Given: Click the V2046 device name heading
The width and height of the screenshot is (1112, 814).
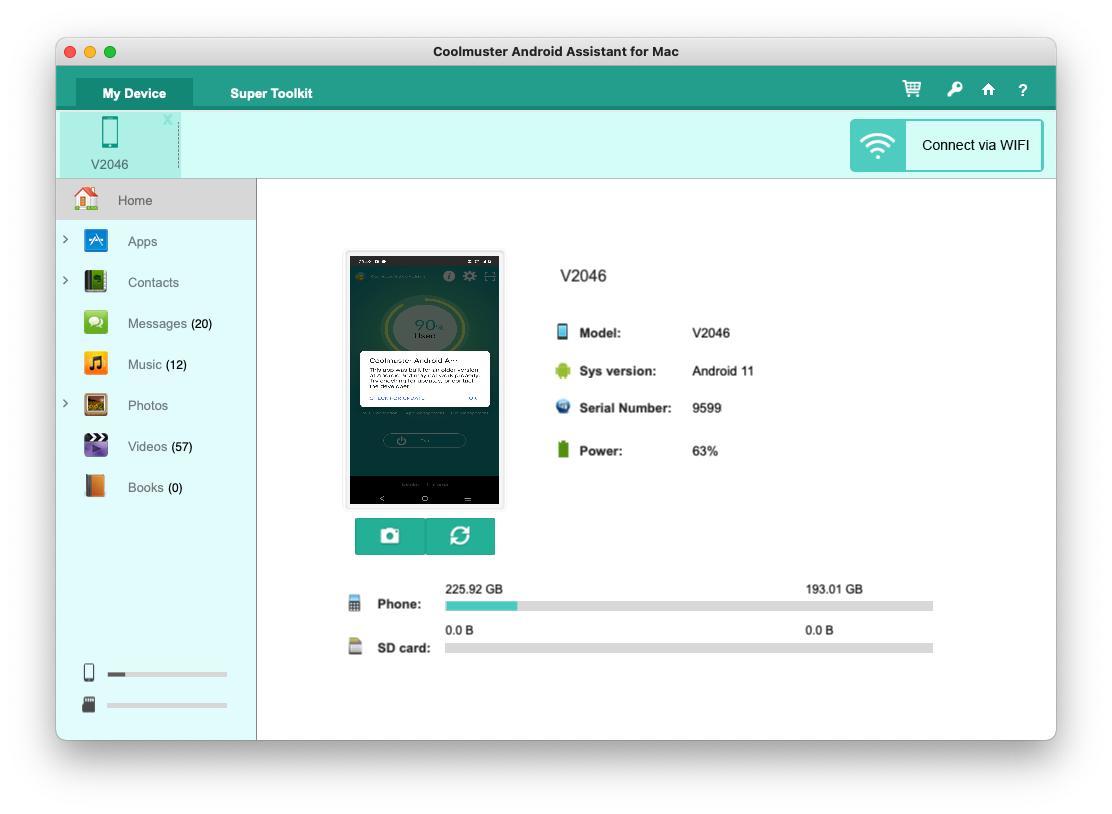Looking at the screenshot, I should tap(583, 276).
